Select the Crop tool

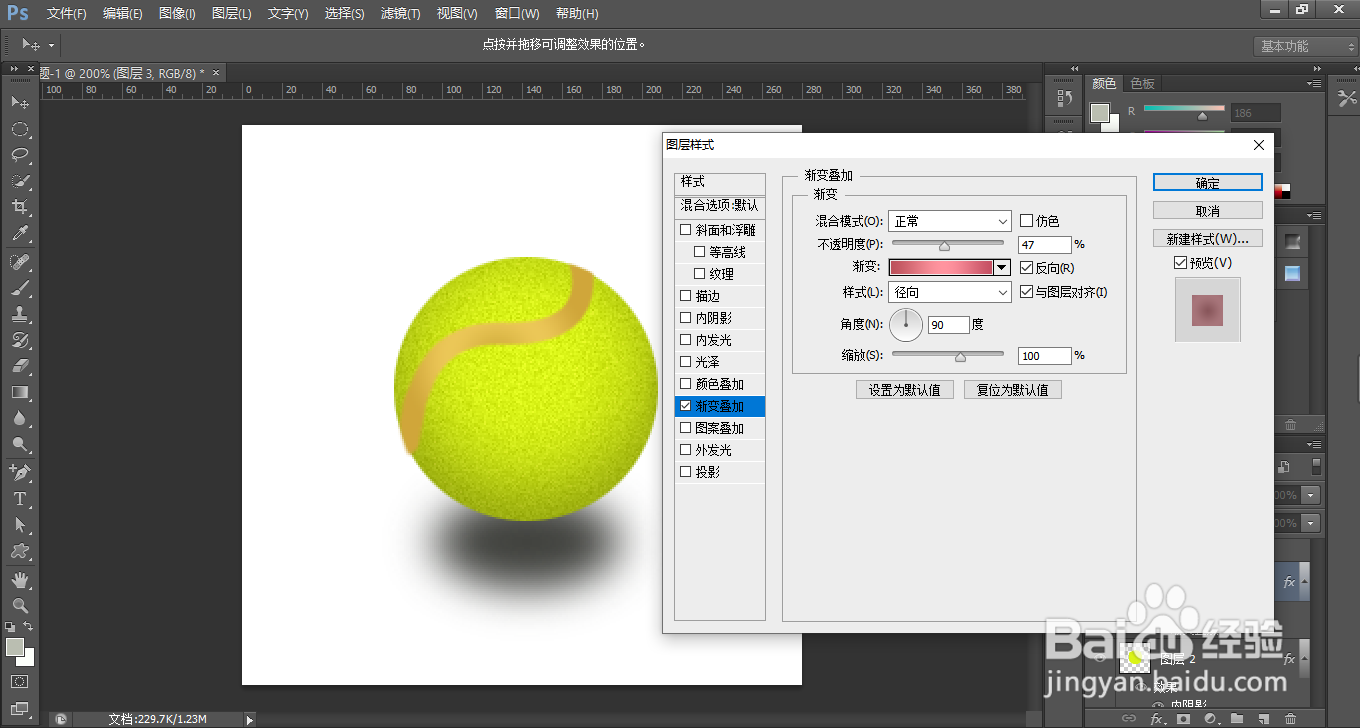click(x=19, y=207)
